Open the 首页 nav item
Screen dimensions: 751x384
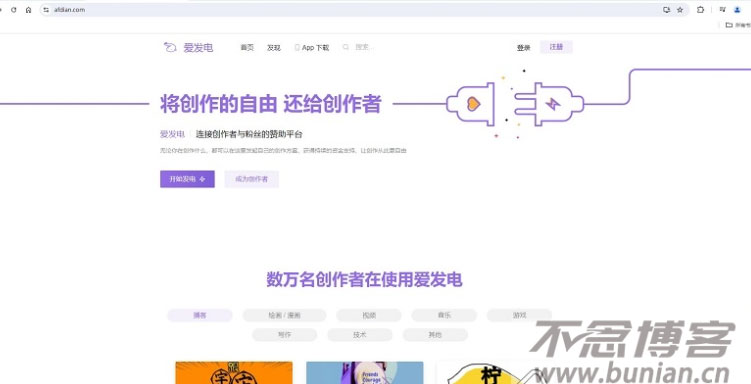[x=247, y=47]
